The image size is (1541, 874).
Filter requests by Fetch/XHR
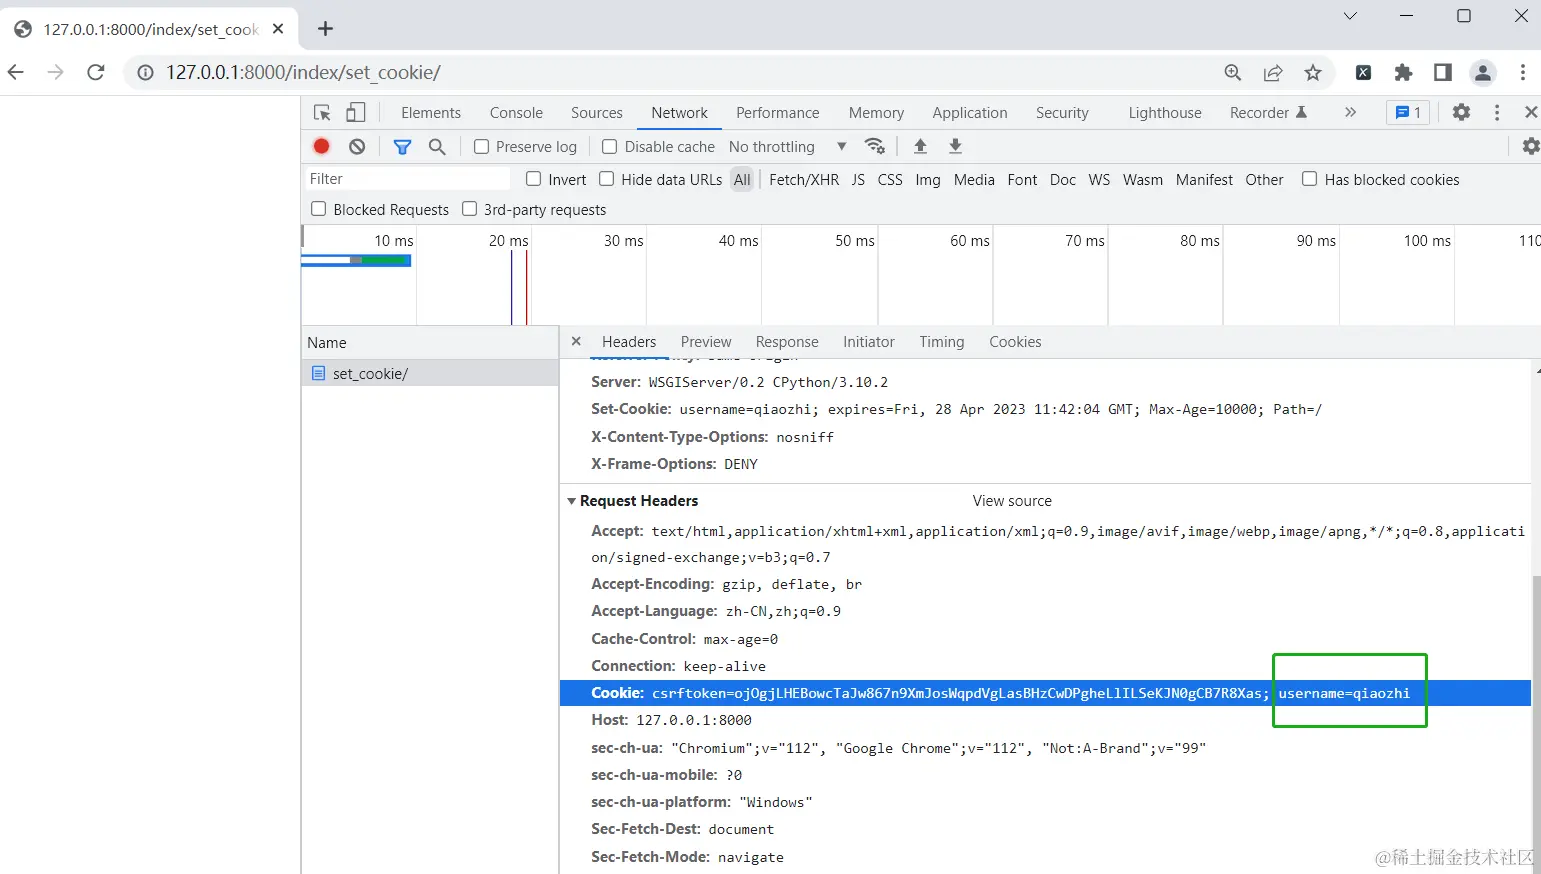(x=804, y=180)
